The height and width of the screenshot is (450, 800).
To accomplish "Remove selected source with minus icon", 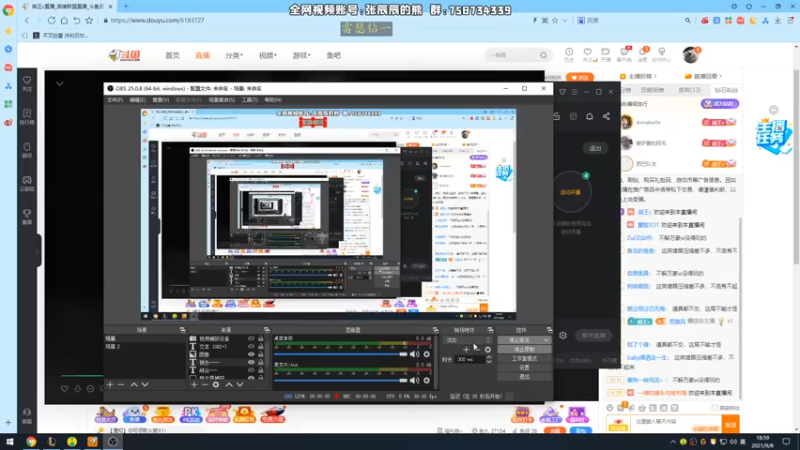I will click(205, 385).
